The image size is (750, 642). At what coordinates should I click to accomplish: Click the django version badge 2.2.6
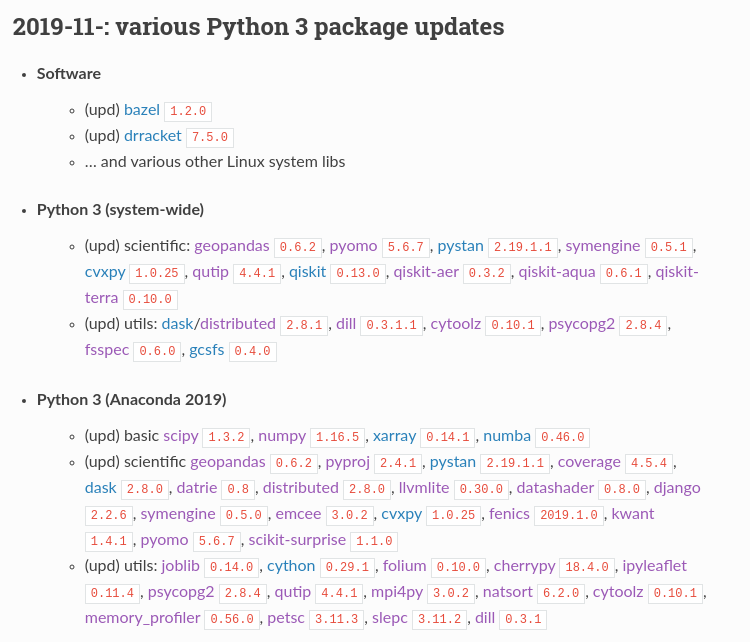(109, 515)
